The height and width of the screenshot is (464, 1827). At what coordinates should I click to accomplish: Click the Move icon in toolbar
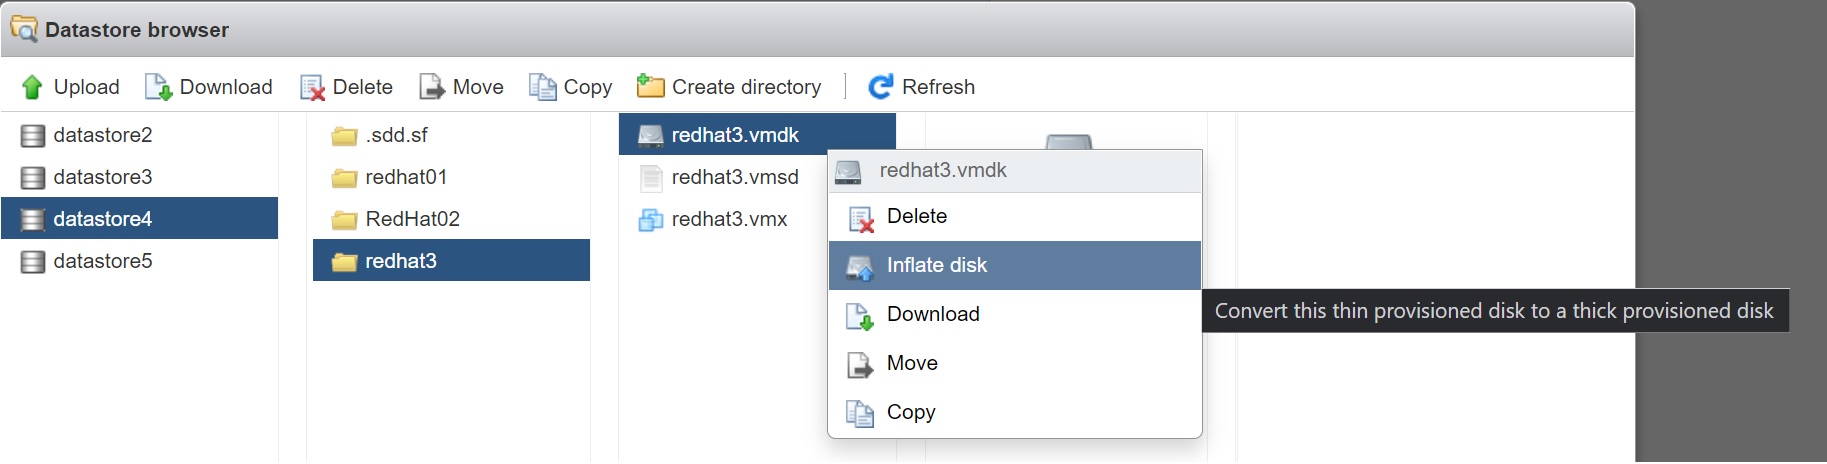pyautogui.click(x=432, y=88)
